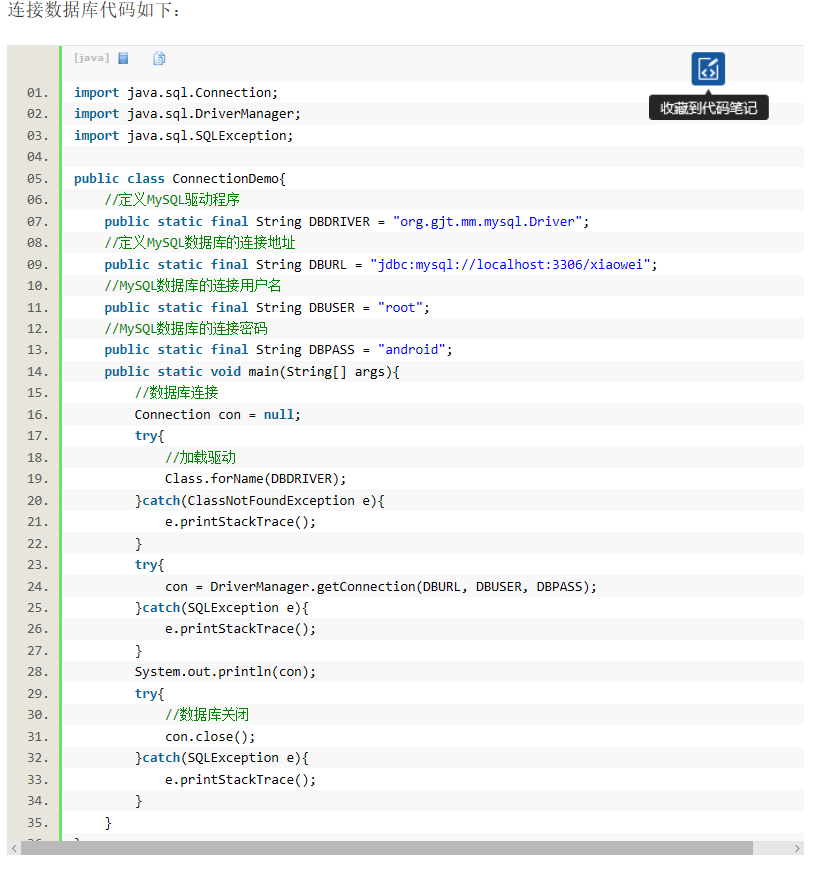Click the string "org.gjt.mm.mysql.Driver"
The width and height of the screenshot is (833, 880).
487,222
